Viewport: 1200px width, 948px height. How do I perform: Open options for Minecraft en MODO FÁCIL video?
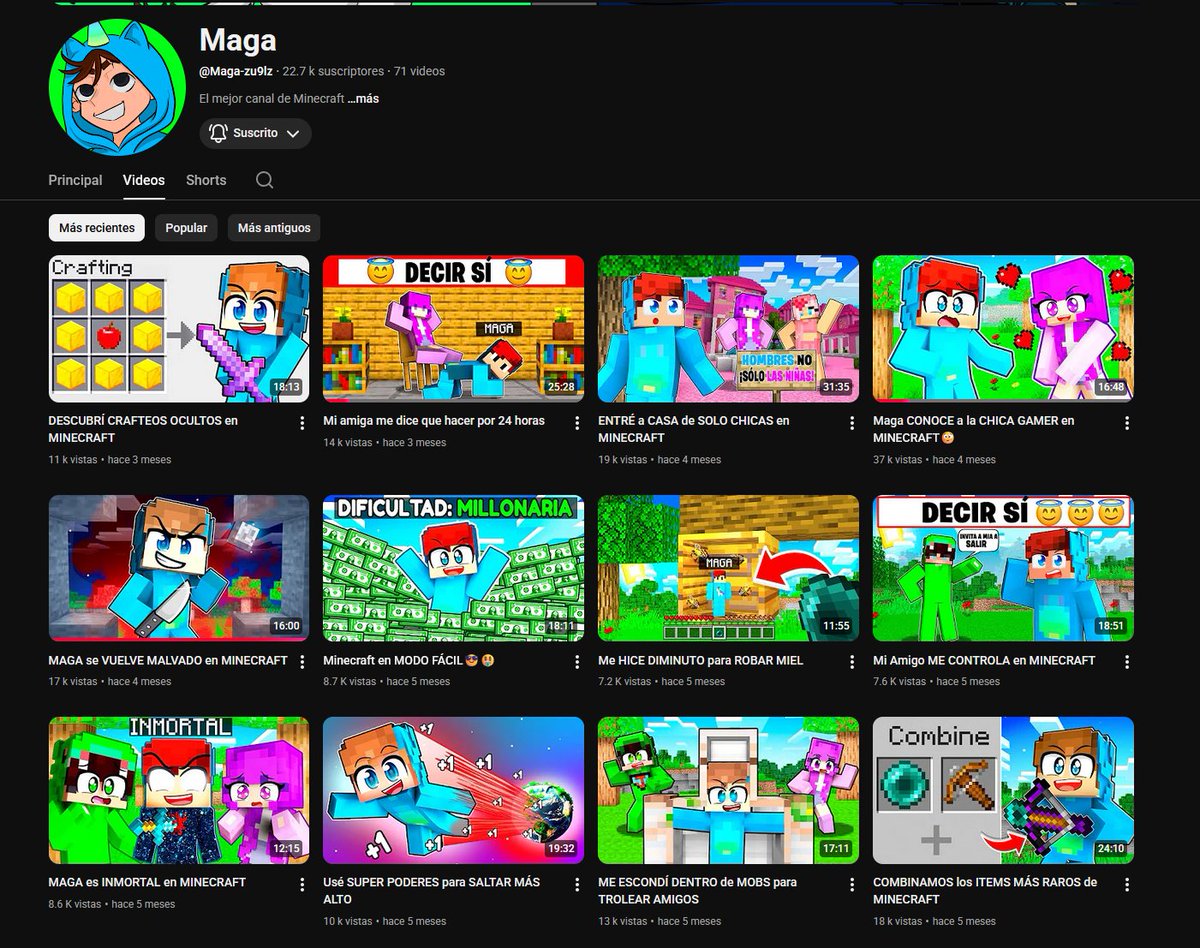tap(578, 662)
